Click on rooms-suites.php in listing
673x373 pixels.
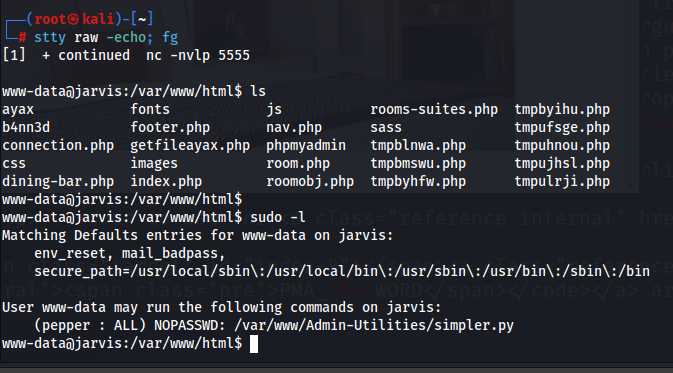click(434, 110)
